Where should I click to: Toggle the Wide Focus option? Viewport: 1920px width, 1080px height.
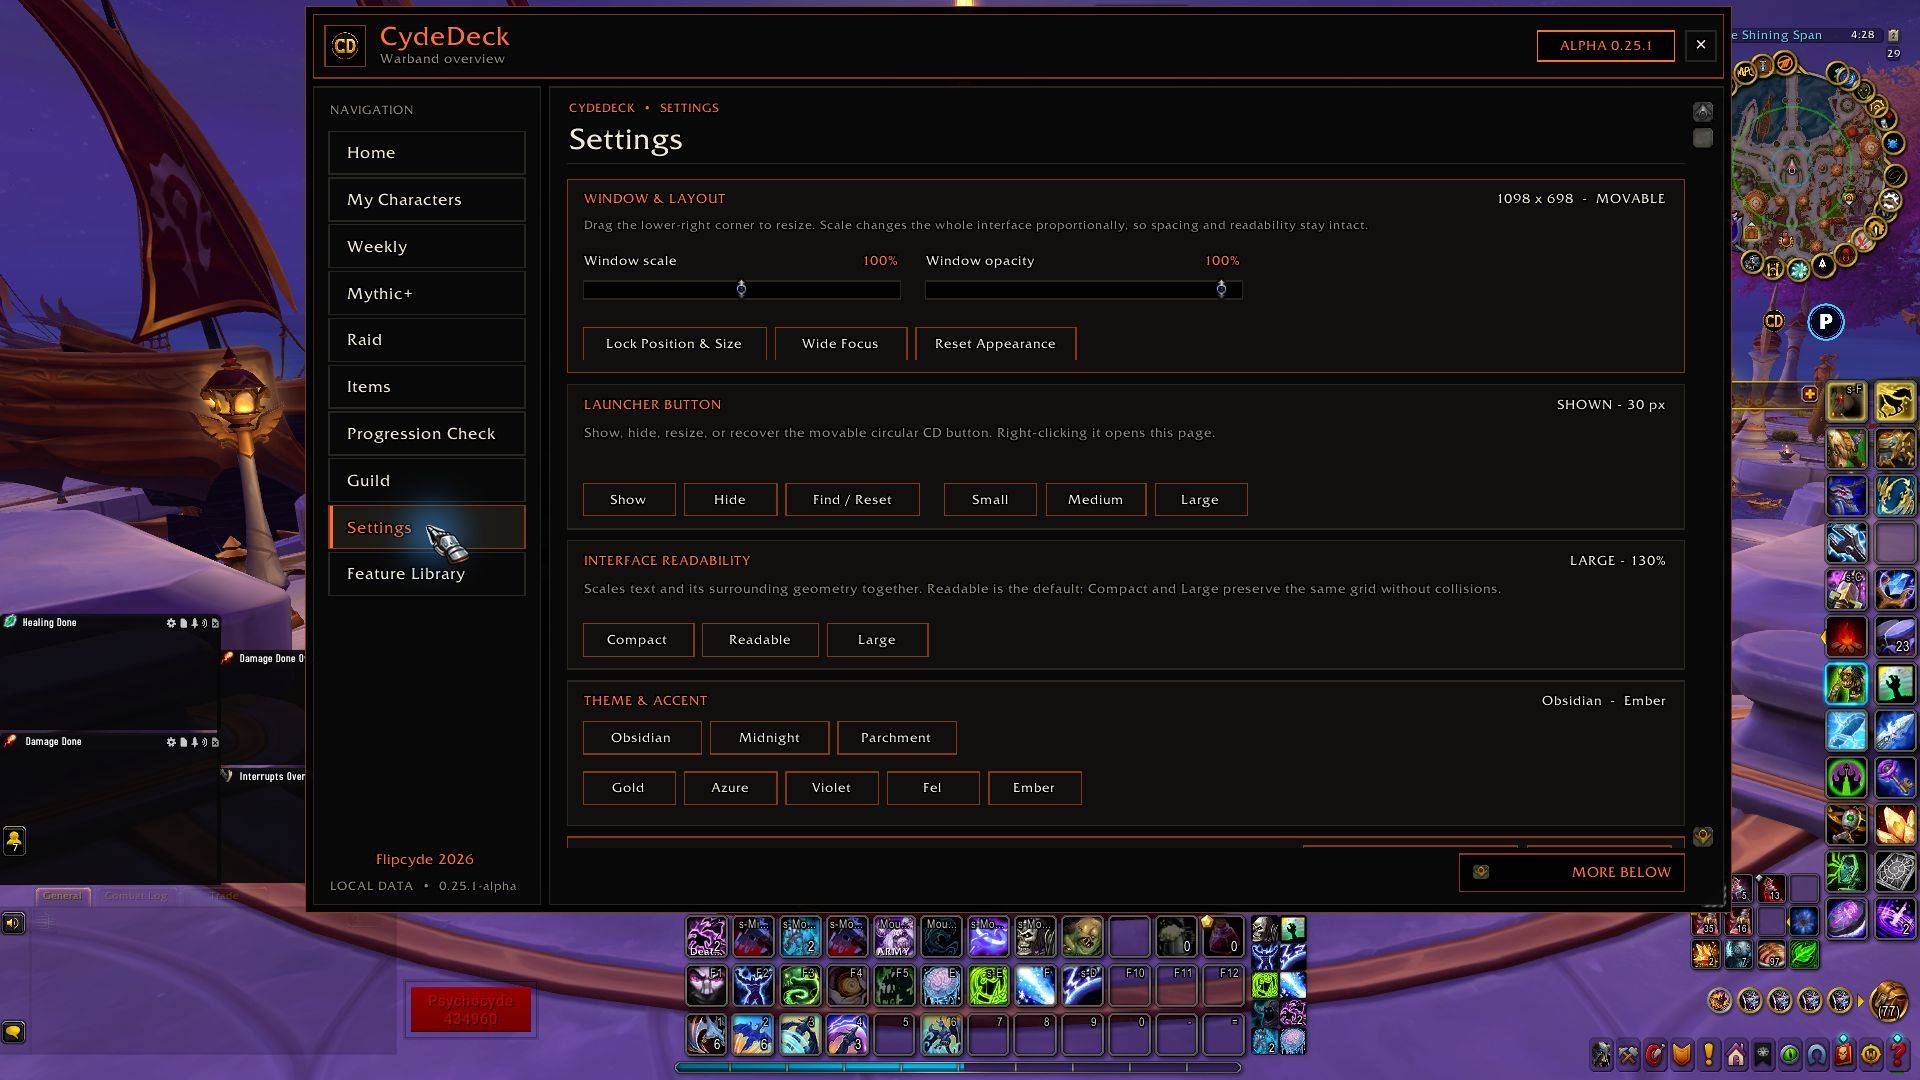coord(840,344)
